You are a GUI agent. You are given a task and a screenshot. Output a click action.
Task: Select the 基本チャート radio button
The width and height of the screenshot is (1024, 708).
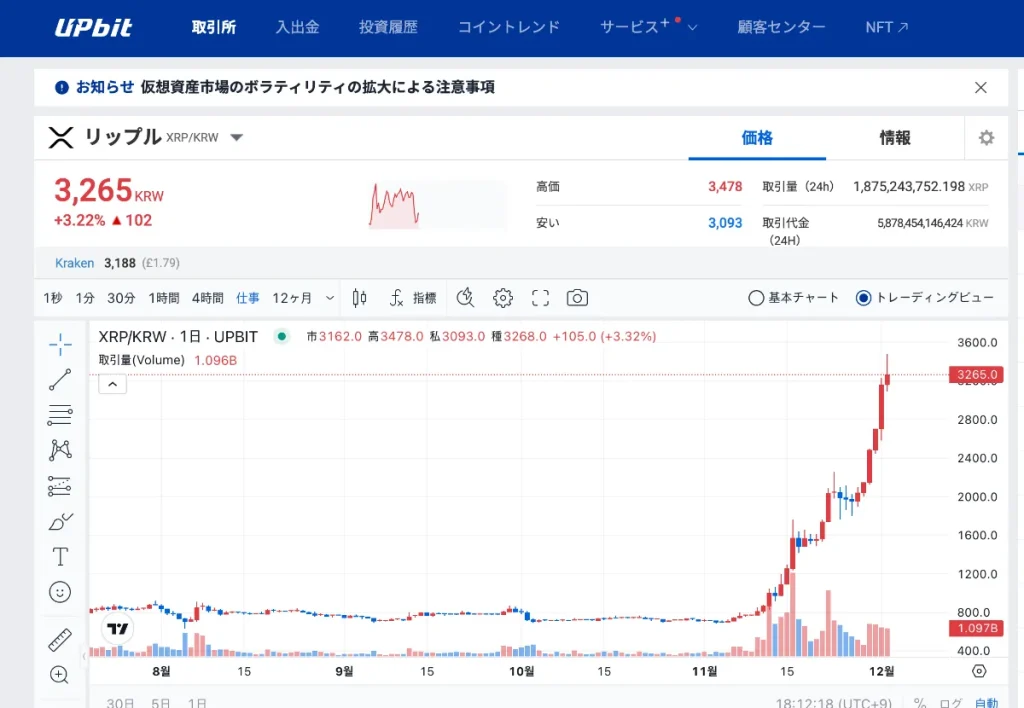[756, 298]
